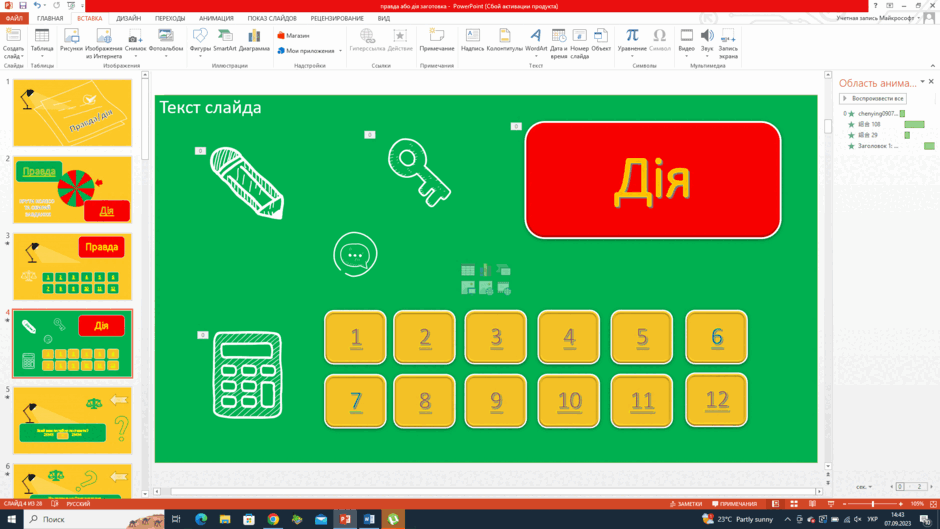The image size is (940, 529).
Task: Click the ПРИМЕЧАНИЯ button in status bar
Action: coord(734,504)
